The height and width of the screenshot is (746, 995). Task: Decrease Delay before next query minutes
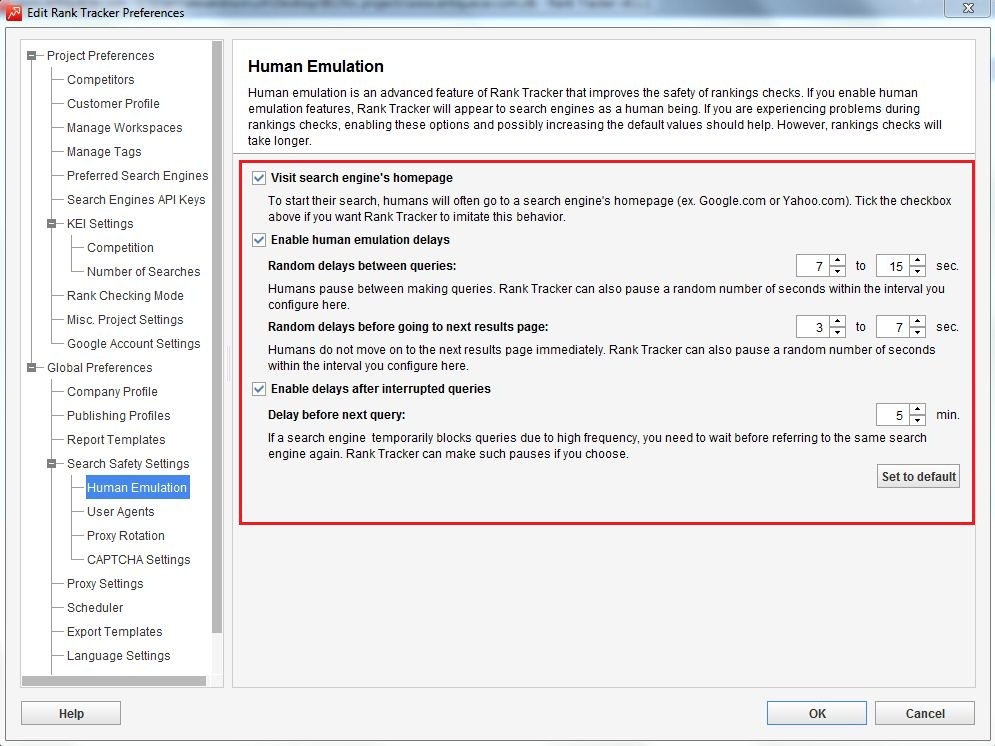click(918, 420)
